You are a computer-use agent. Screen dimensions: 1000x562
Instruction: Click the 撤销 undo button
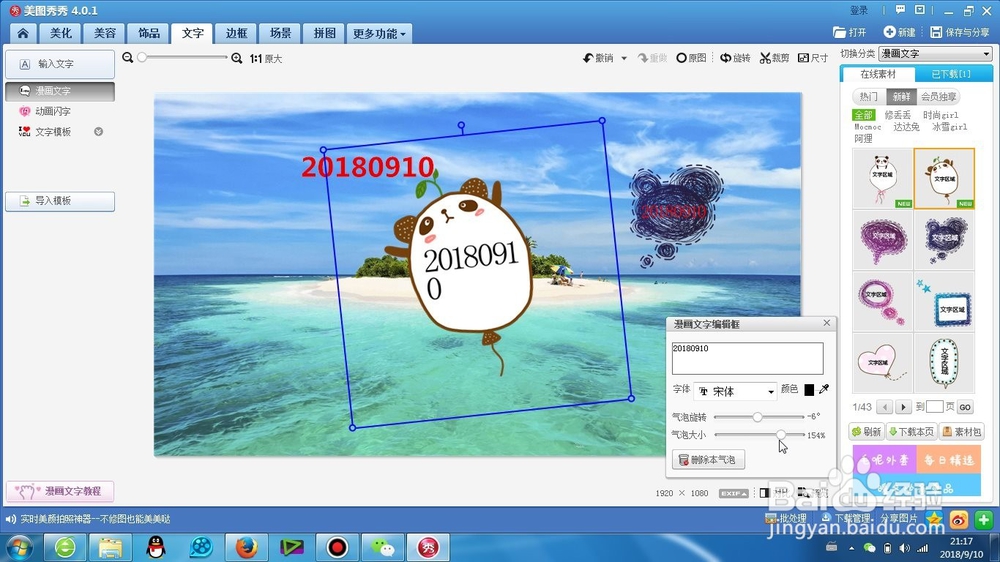coord(598,58)
